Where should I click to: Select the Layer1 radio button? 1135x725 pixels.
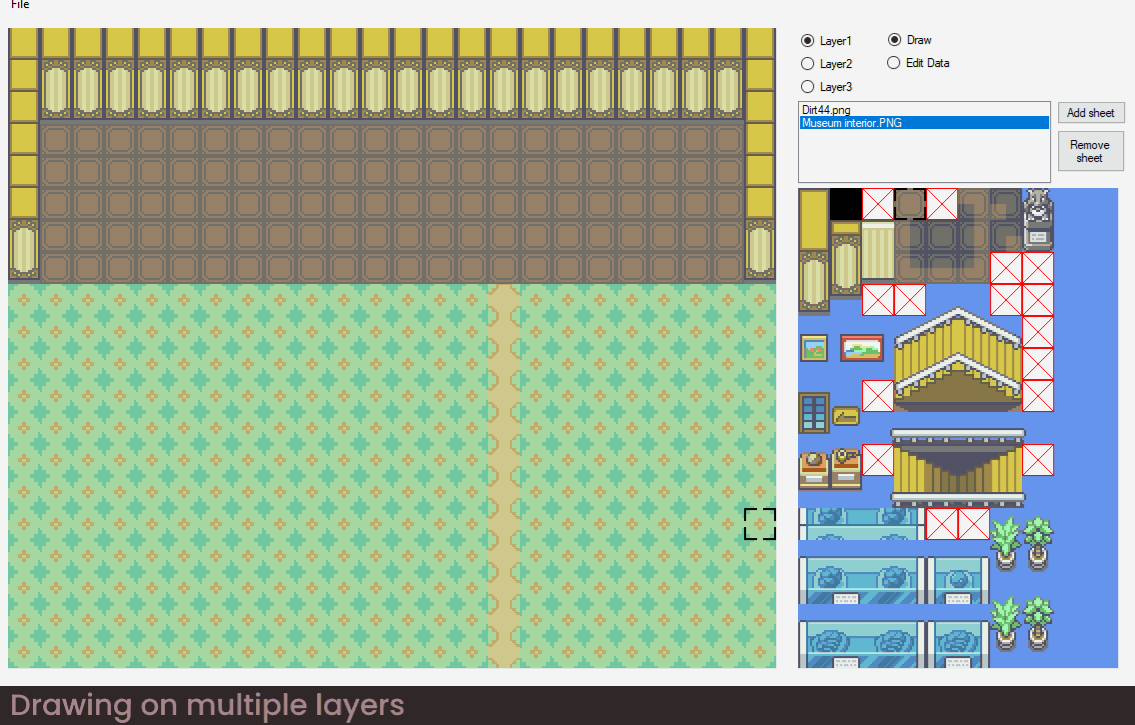pos(808,41)
